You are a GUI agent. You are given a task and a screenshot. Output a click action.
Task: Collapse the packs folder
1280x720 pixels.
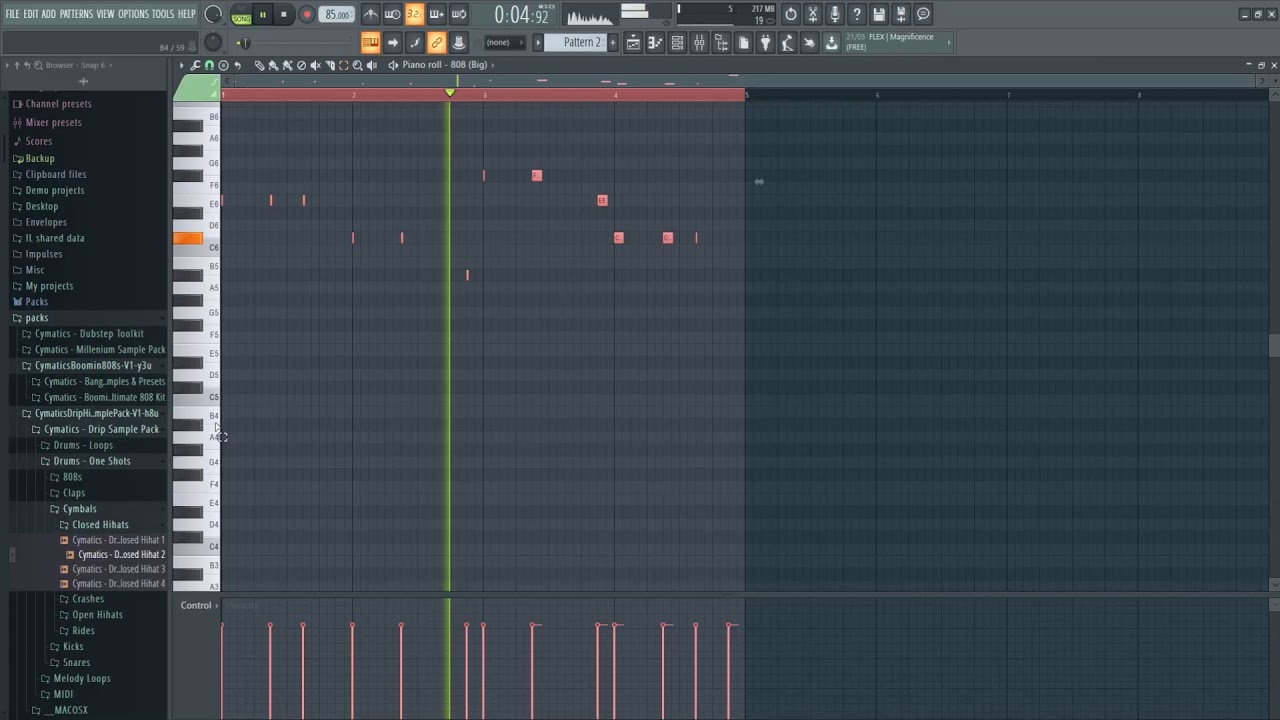[36, 318]
